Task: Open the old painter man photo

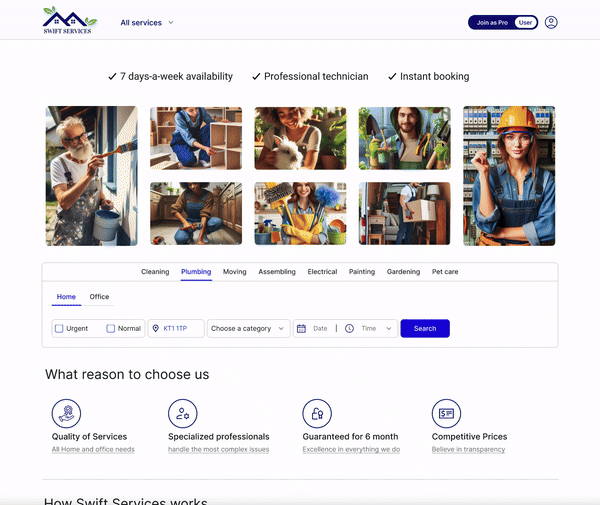Action: 91,176
